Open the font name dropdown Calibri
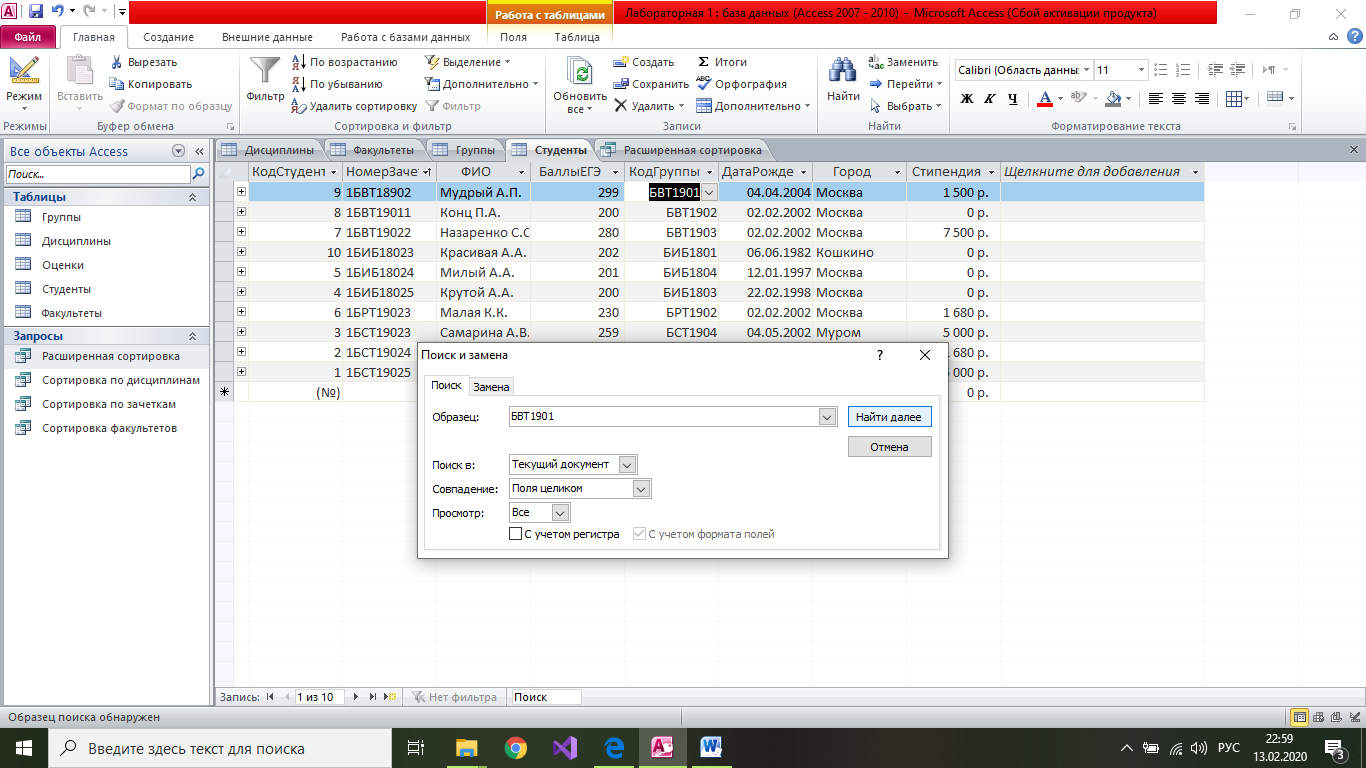 pos(1087,70)
